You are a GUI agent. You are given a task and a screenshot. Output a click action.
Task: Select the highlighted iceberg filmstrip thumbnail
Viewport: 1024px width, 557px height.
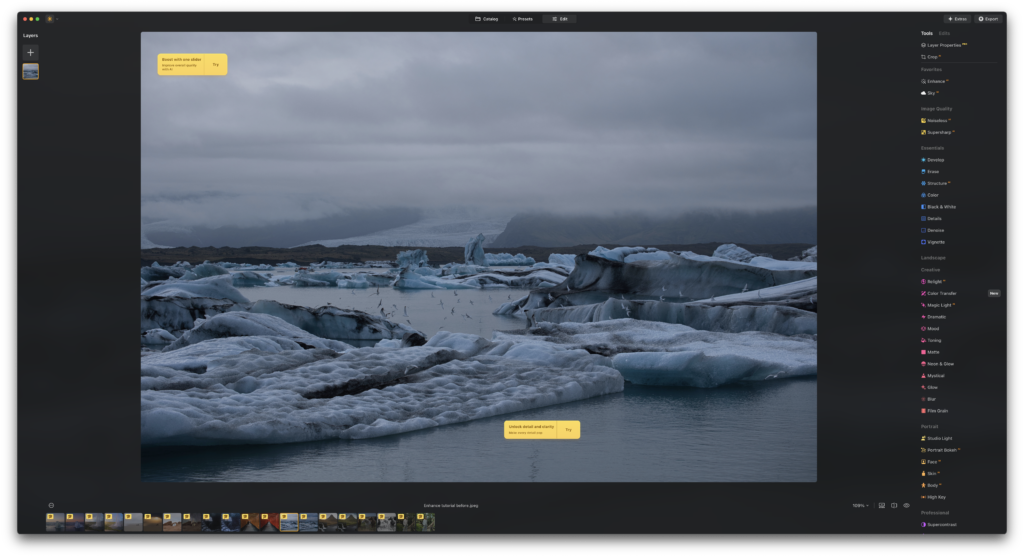(289, 522)
